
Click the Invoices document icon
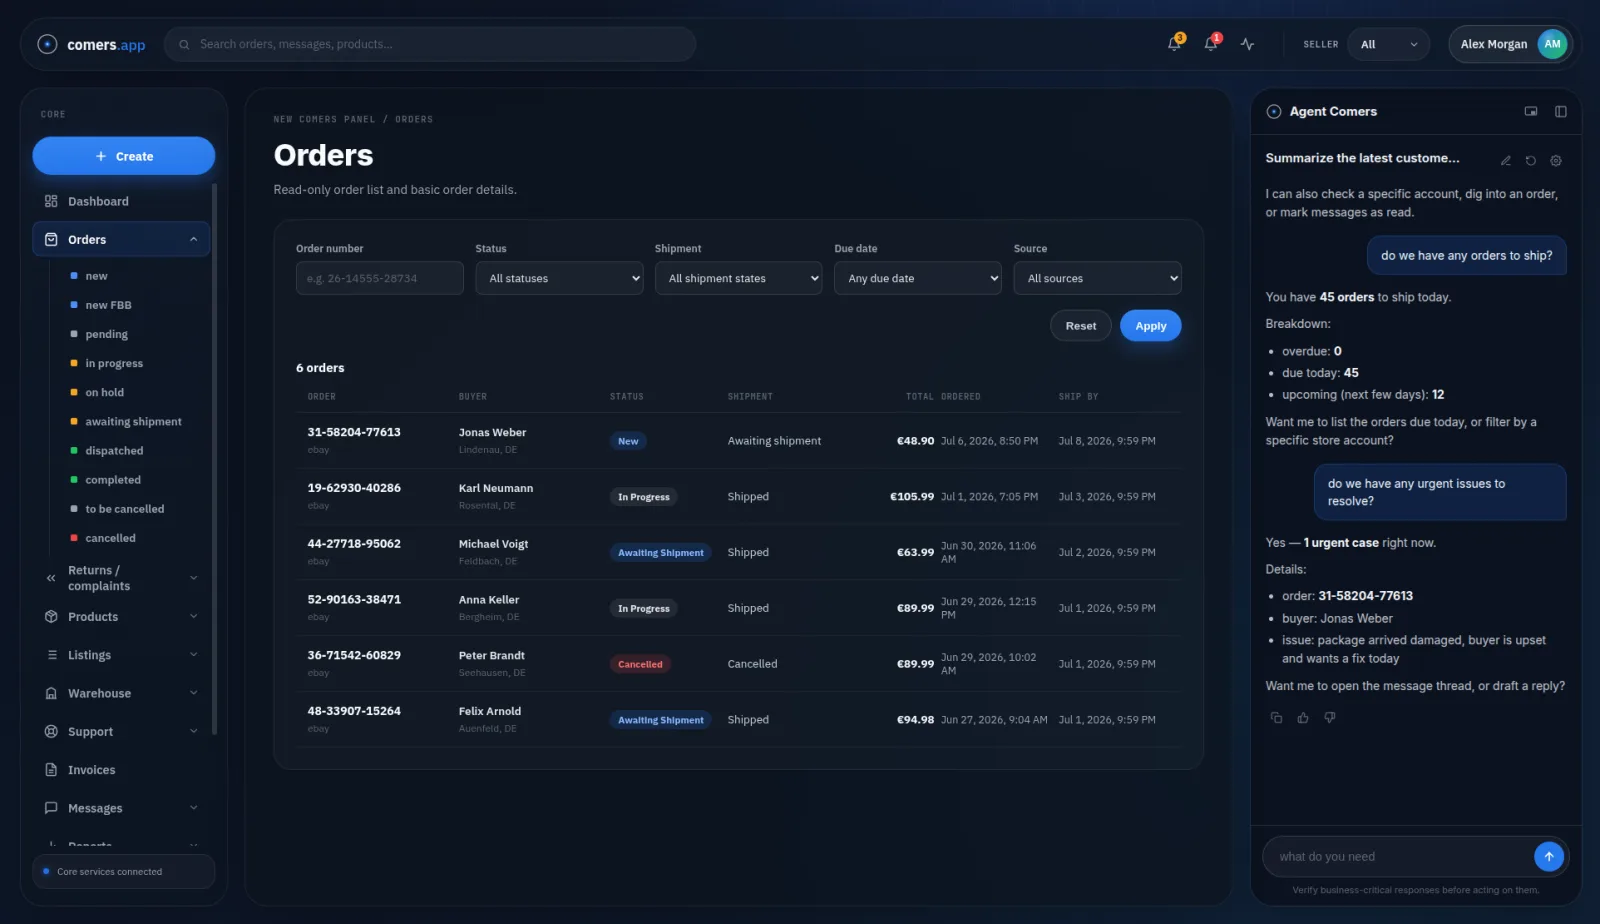[x=51, y=770]
